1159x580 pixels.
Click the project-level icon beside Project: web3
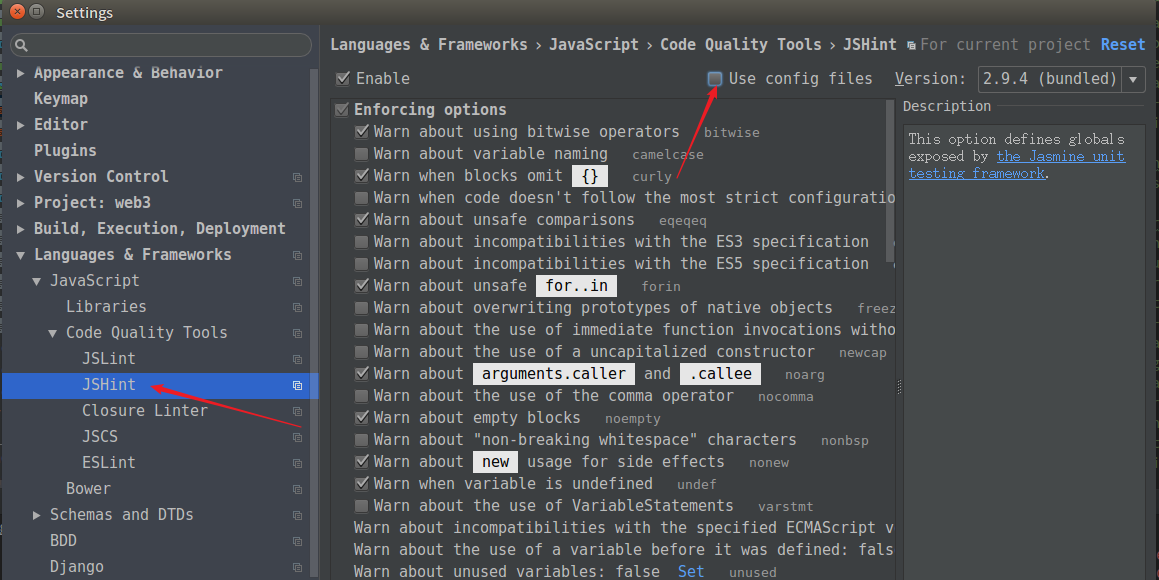(297, 203)
